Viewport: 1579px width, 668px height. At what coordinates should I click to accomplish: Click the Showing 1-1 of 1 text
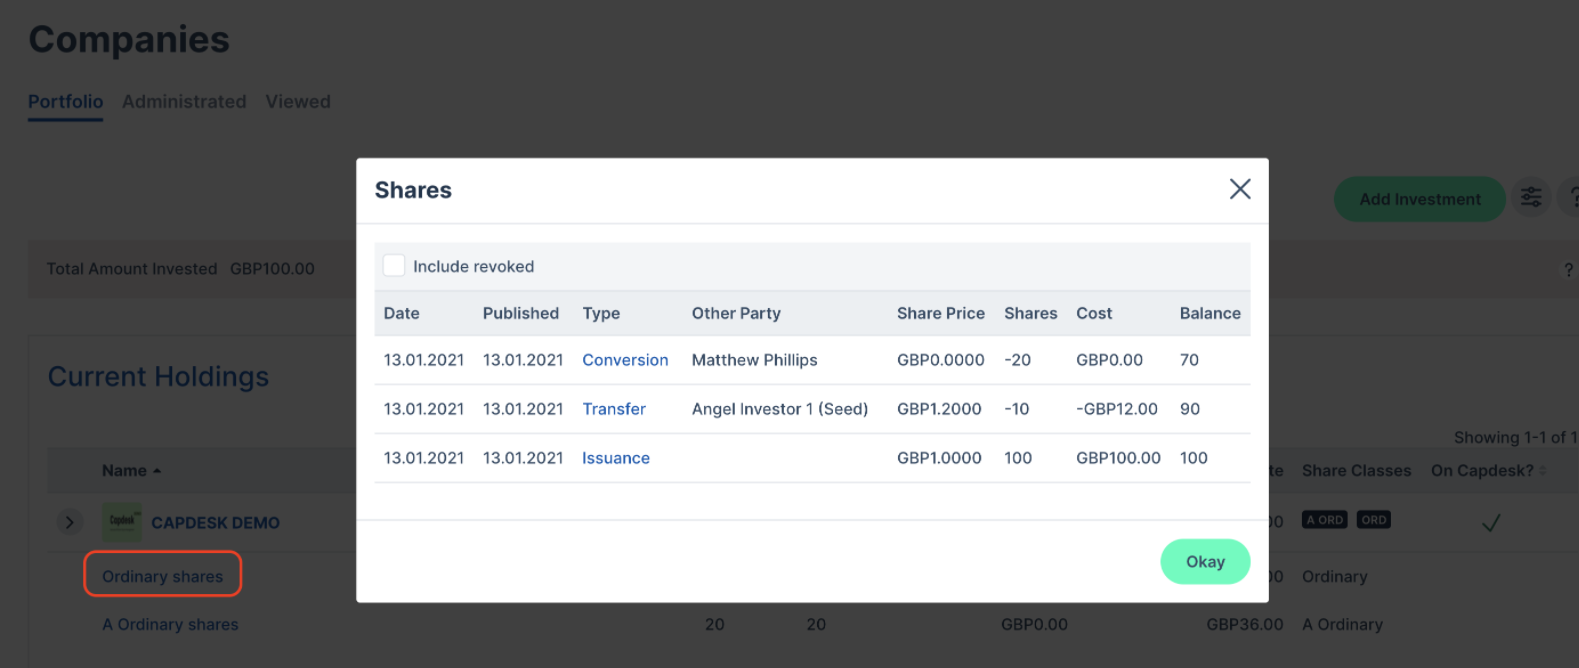pos(1515,437)
